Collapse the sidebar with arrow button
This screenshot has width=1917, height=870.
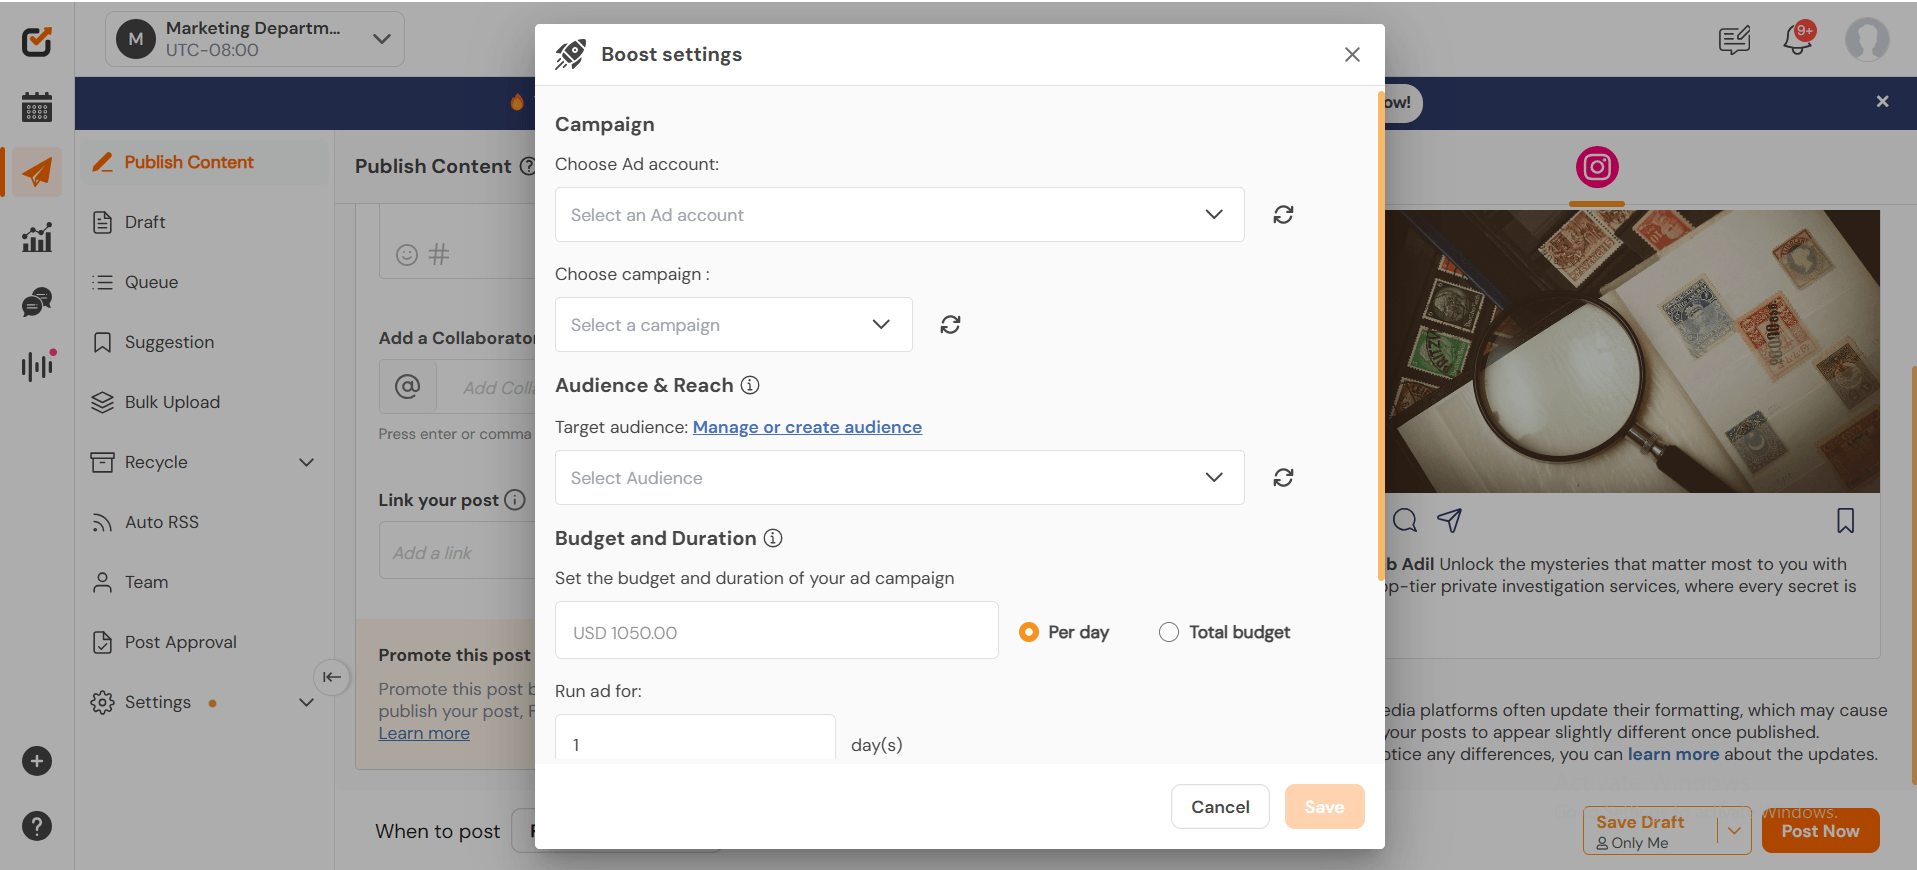(332, 677)
